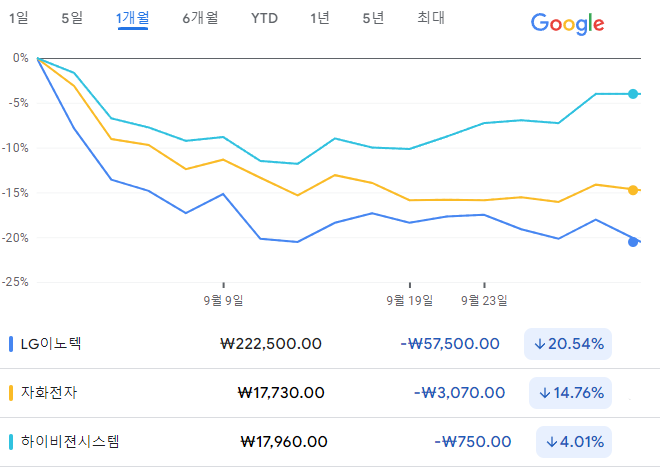
Task: Click the 4.01% decrease badge
Action: (x=574, y=442)
